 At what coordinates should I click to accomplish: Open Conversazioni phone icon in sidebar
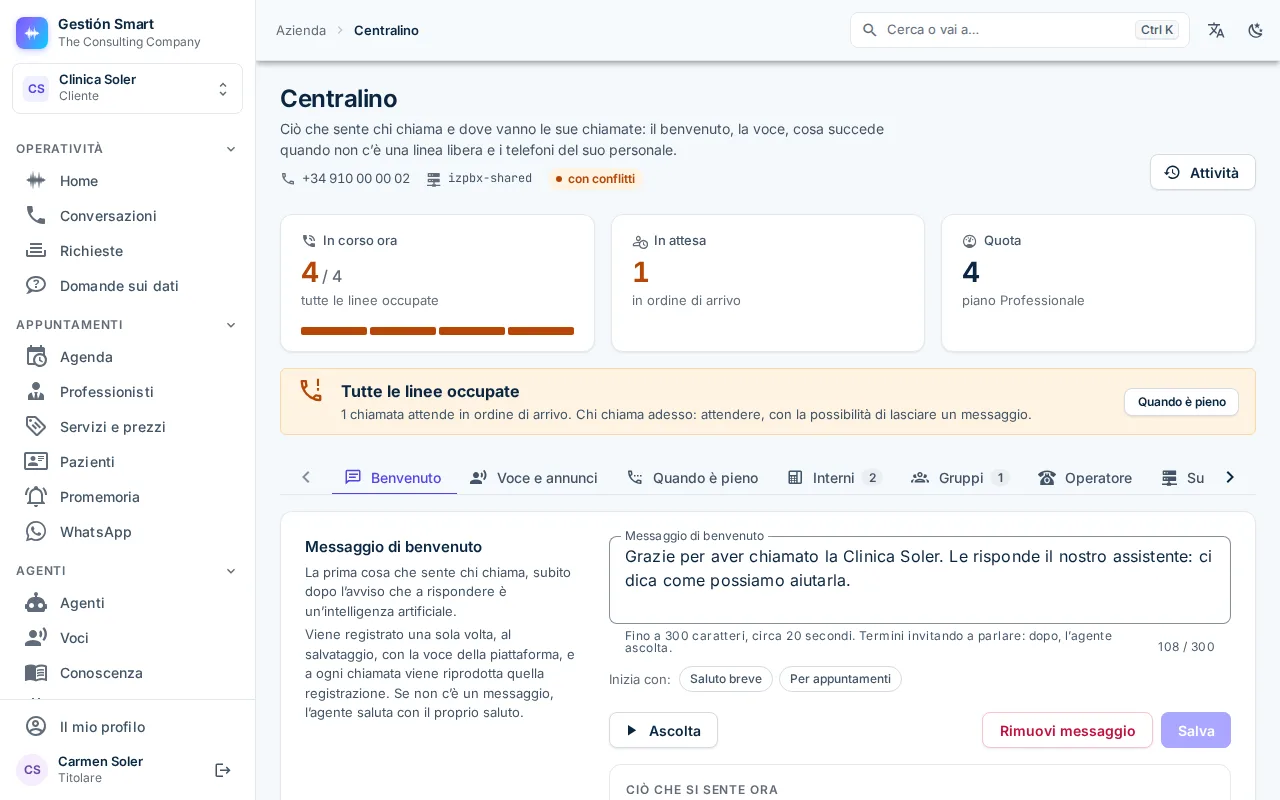pyautogui.click(x=36, y=216)
